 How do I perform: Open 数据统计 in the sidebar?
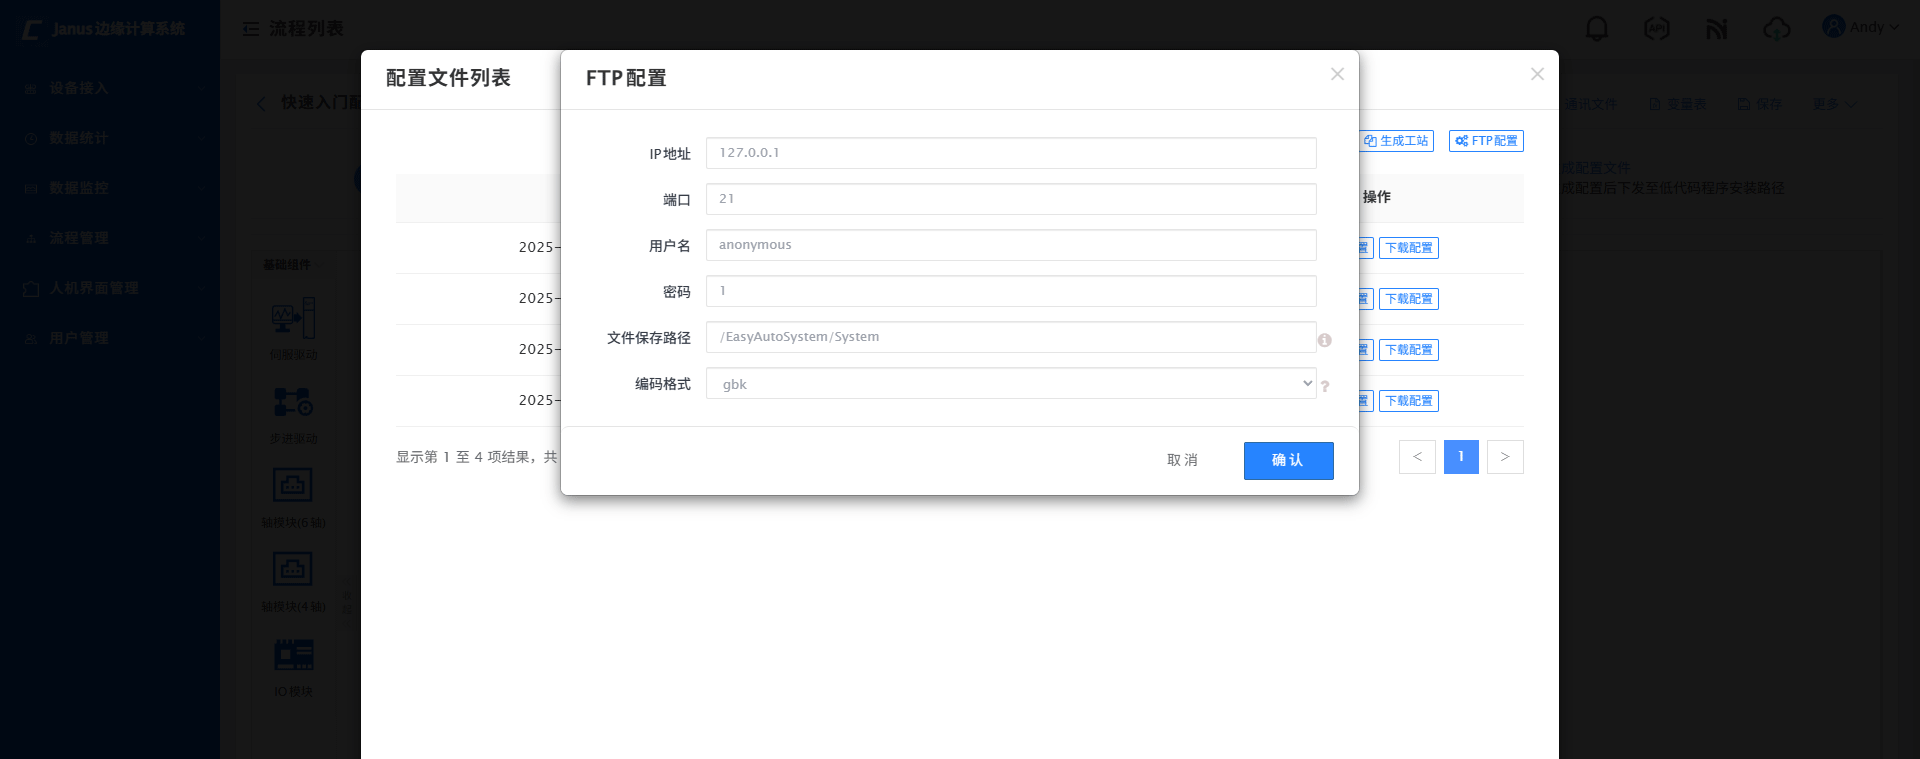point(110,138)
